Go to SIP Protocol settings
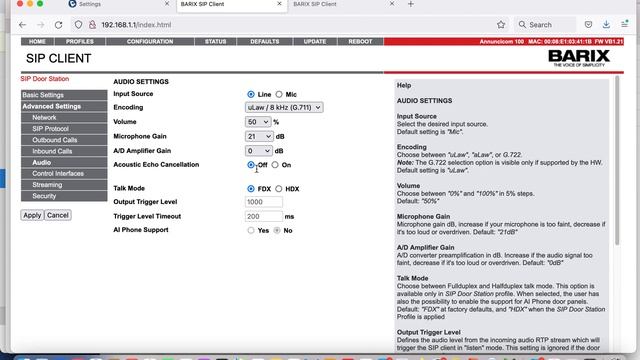 coord(64,129)
